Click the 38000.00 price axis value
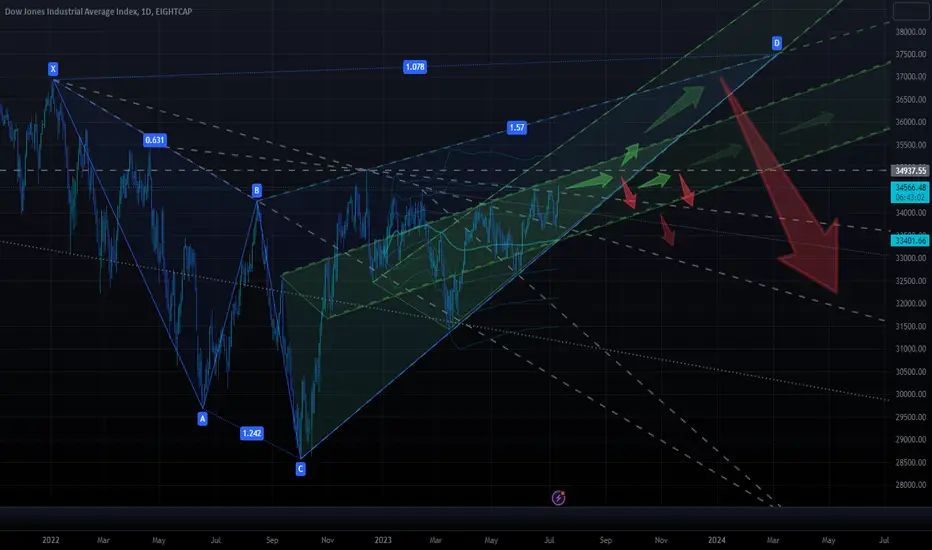This screenshot has width=932, height=550. click(x=911, y=32)
